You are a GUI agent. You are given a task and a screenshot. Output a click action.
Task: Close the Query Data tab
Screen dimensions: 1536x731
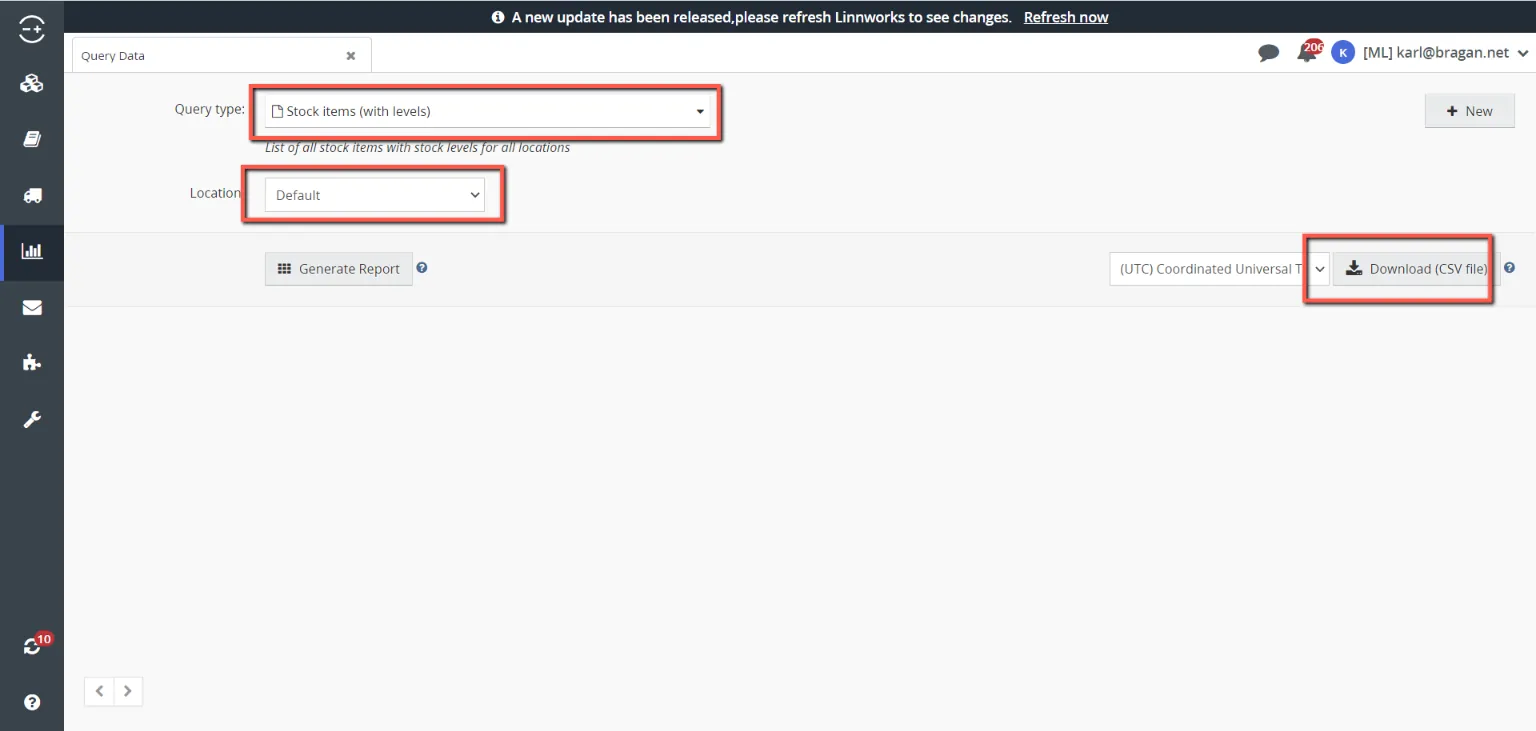351,56
